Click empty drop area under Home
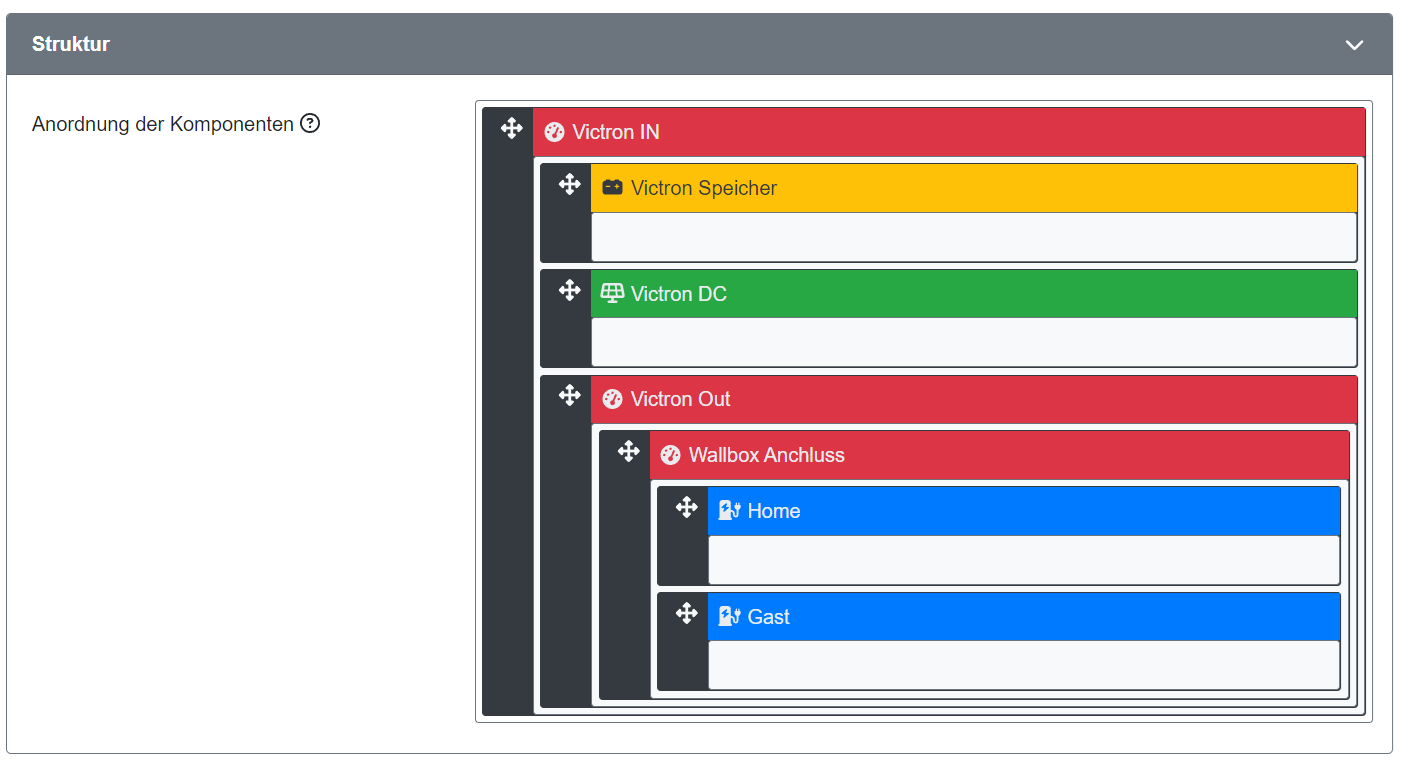 pyautogui.click(x=1024, y=560)
